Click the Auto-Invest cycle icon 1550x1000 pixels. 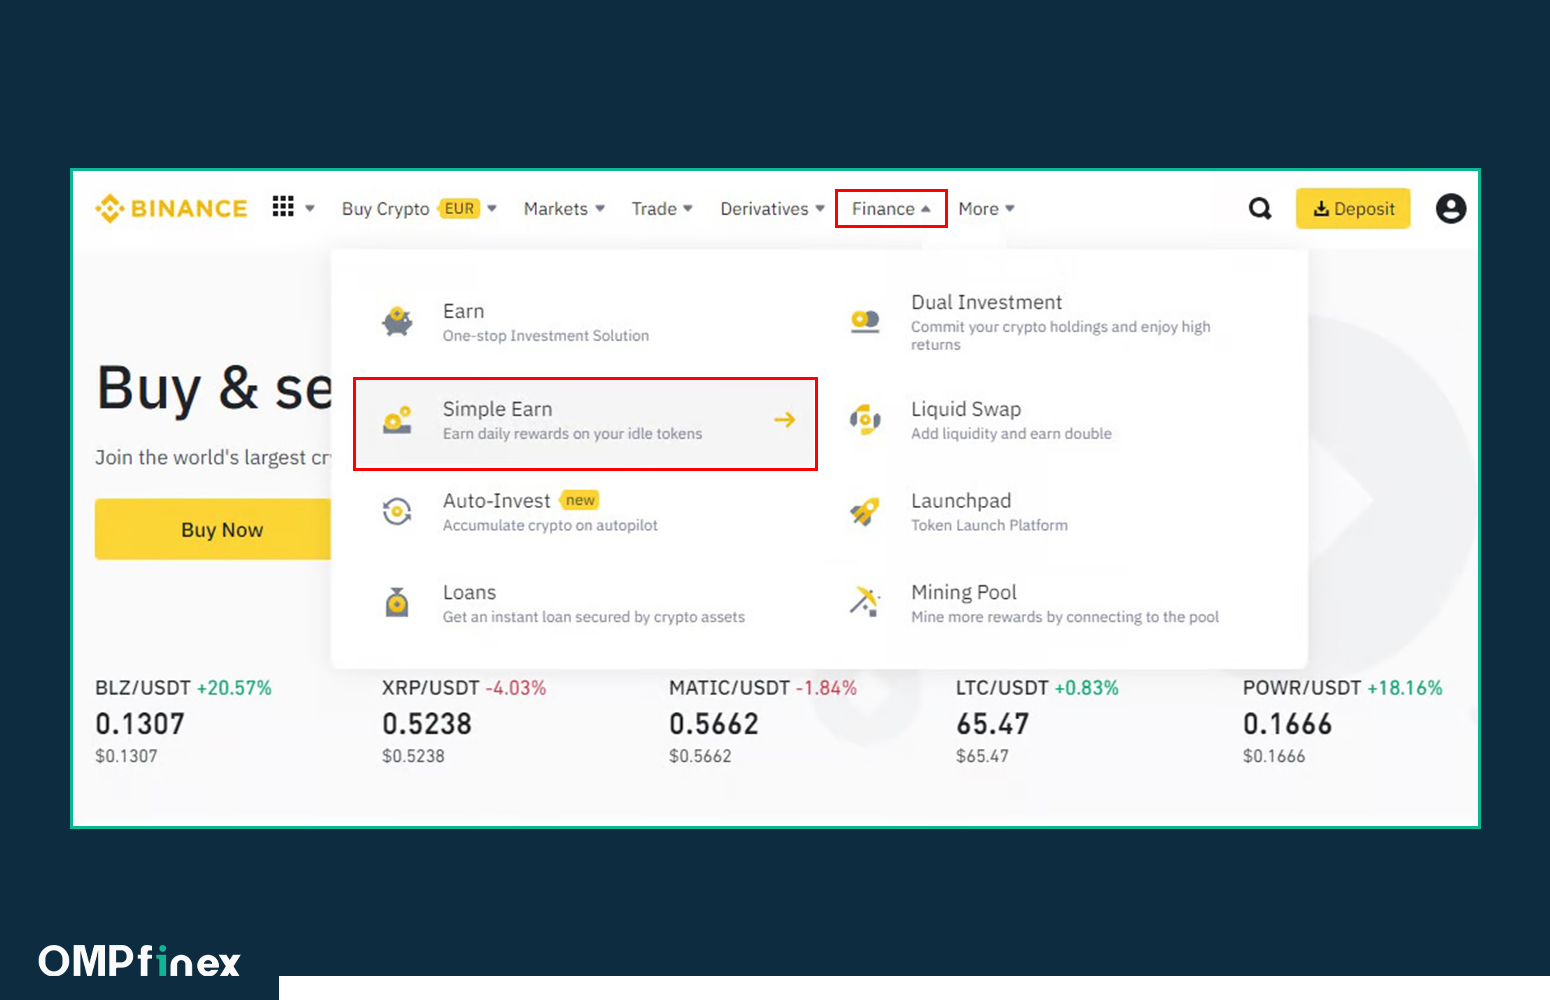click(x=398, y=511)
